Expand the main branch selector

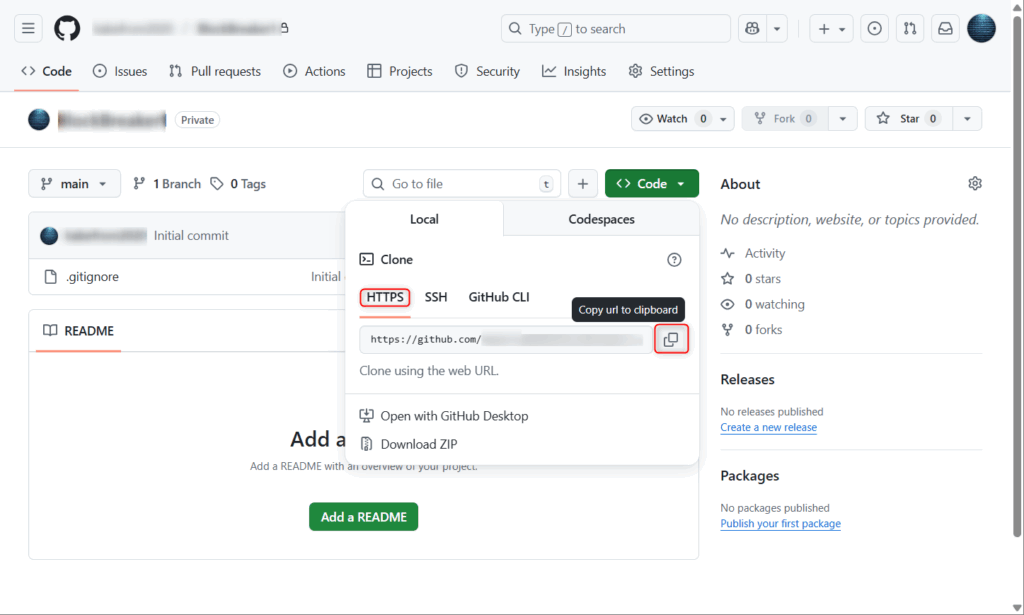(75, 184)
